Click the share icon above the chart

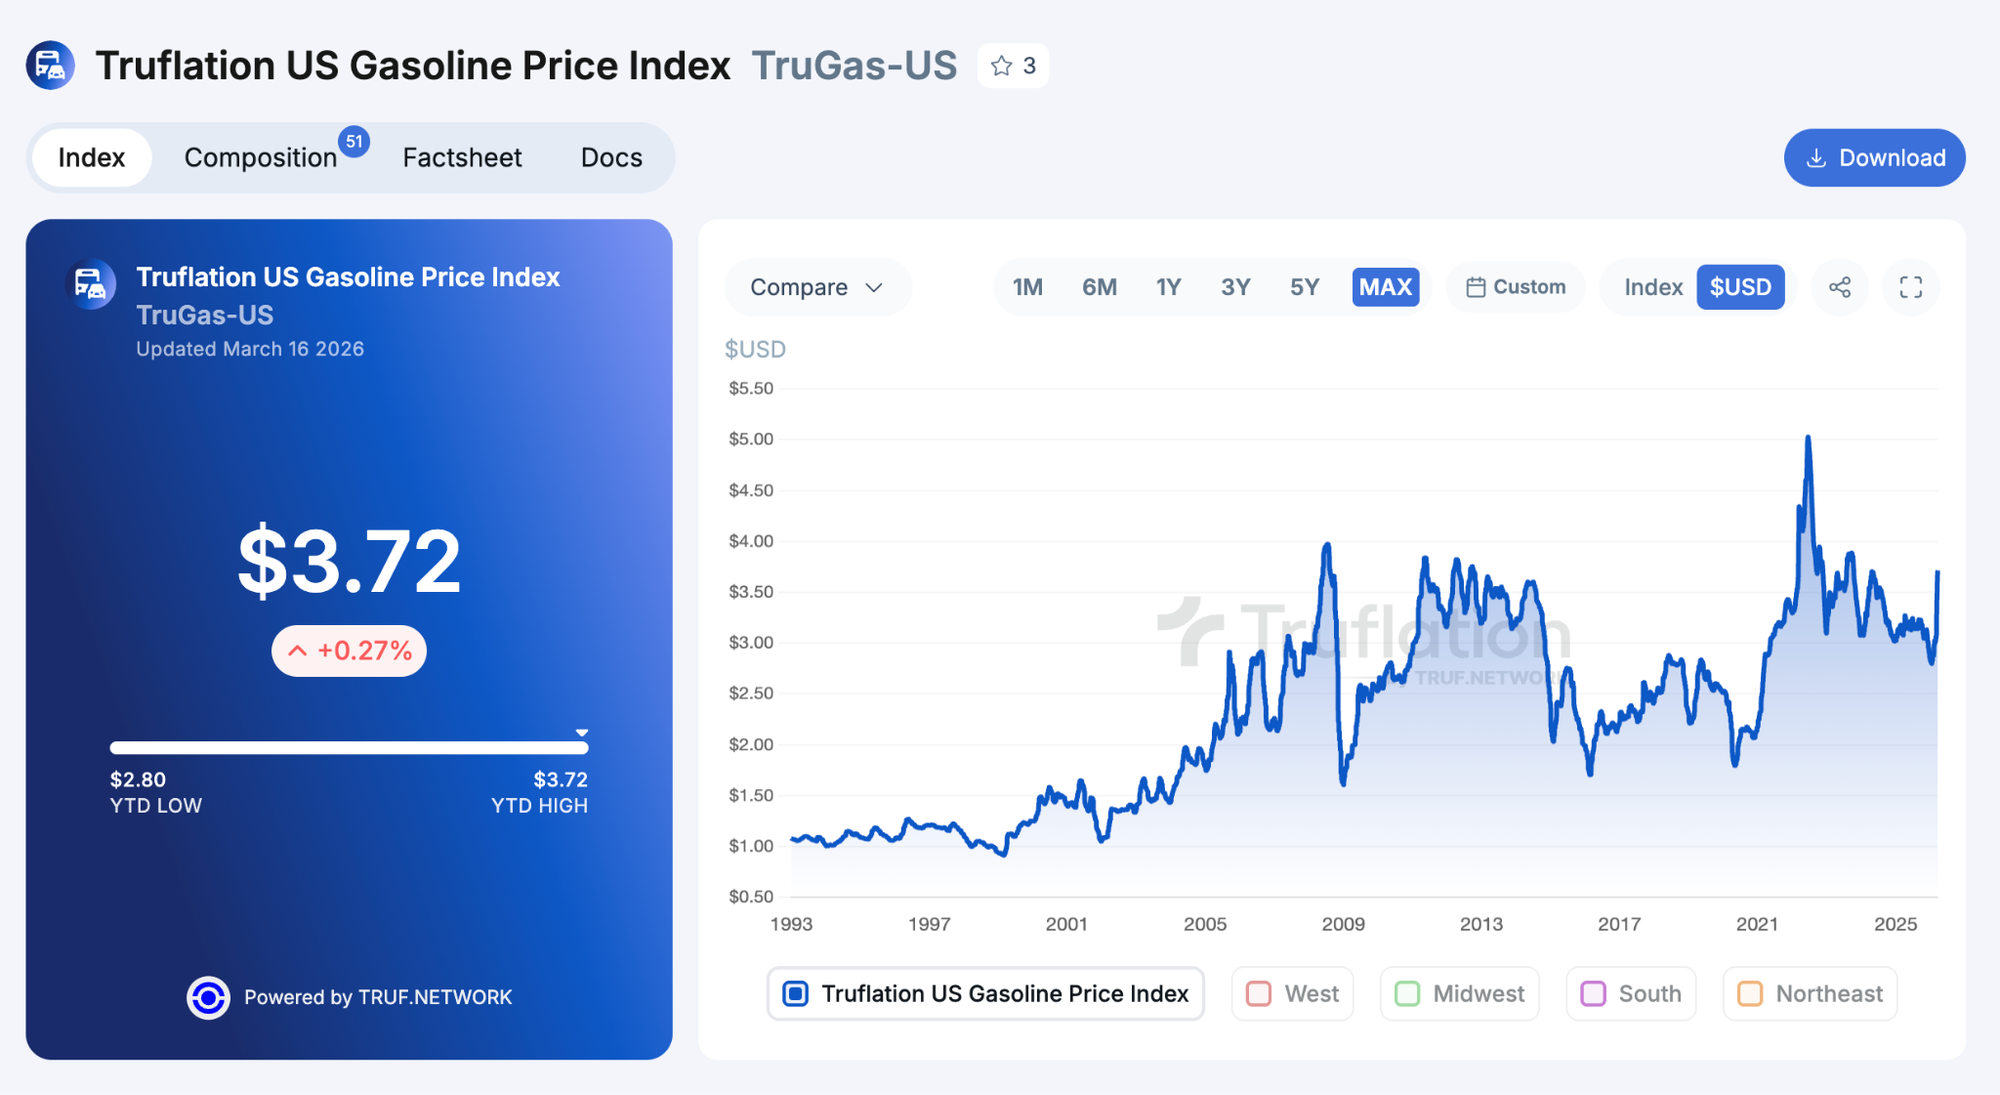(x=1840, y=288)
